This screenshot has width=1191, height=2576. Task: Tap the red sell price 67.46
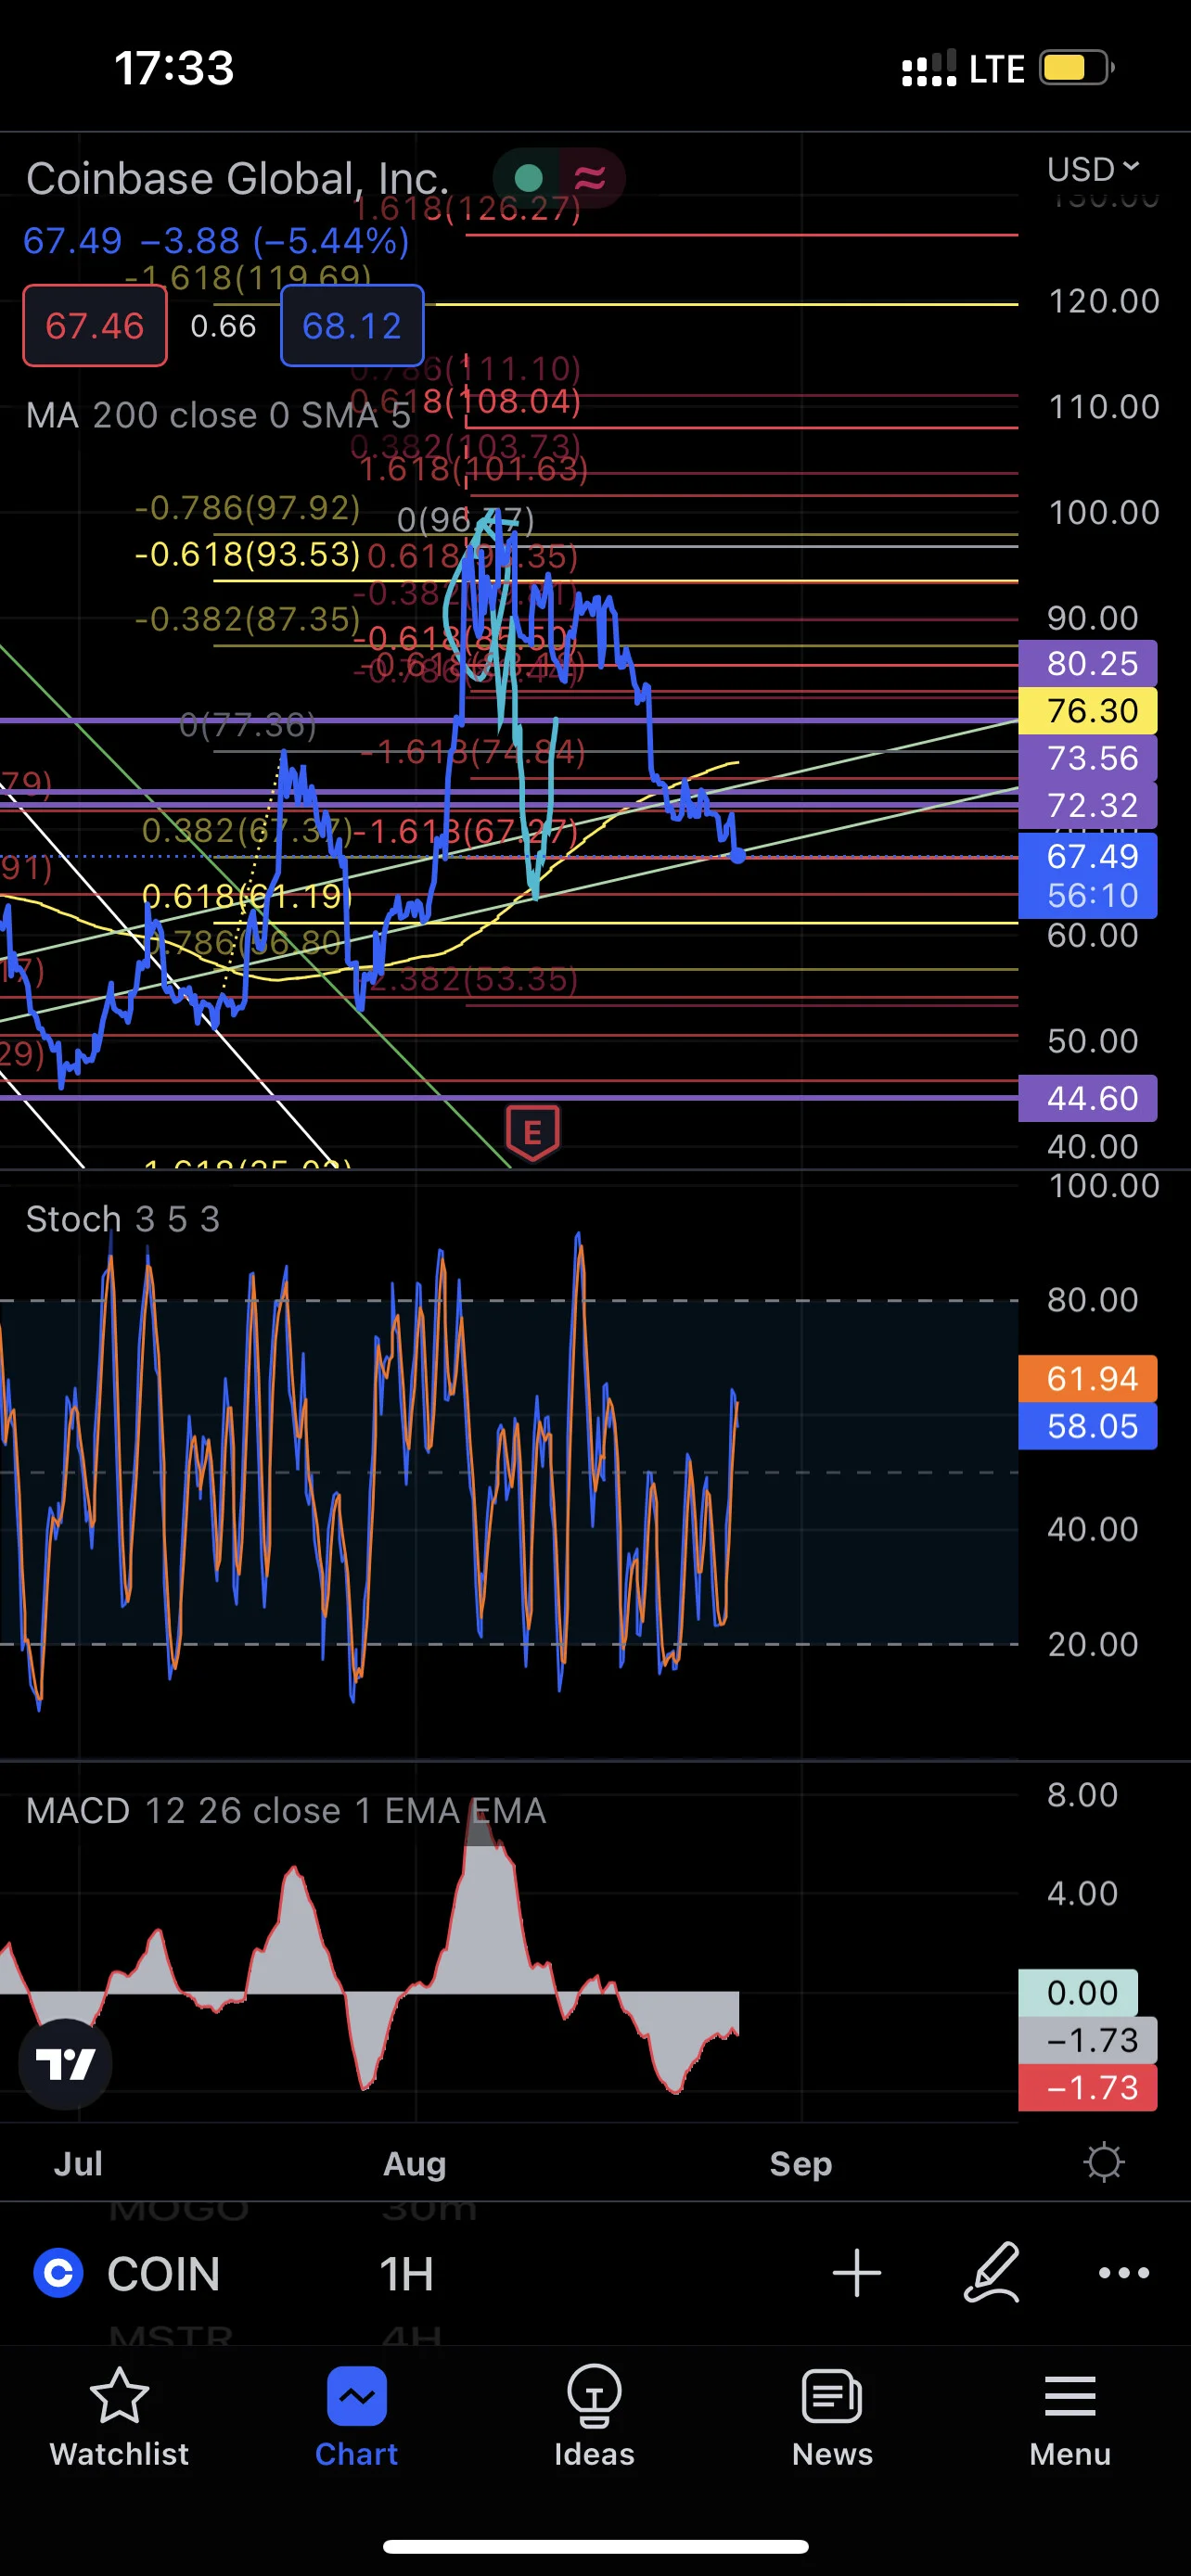click(x=95, y=326)
